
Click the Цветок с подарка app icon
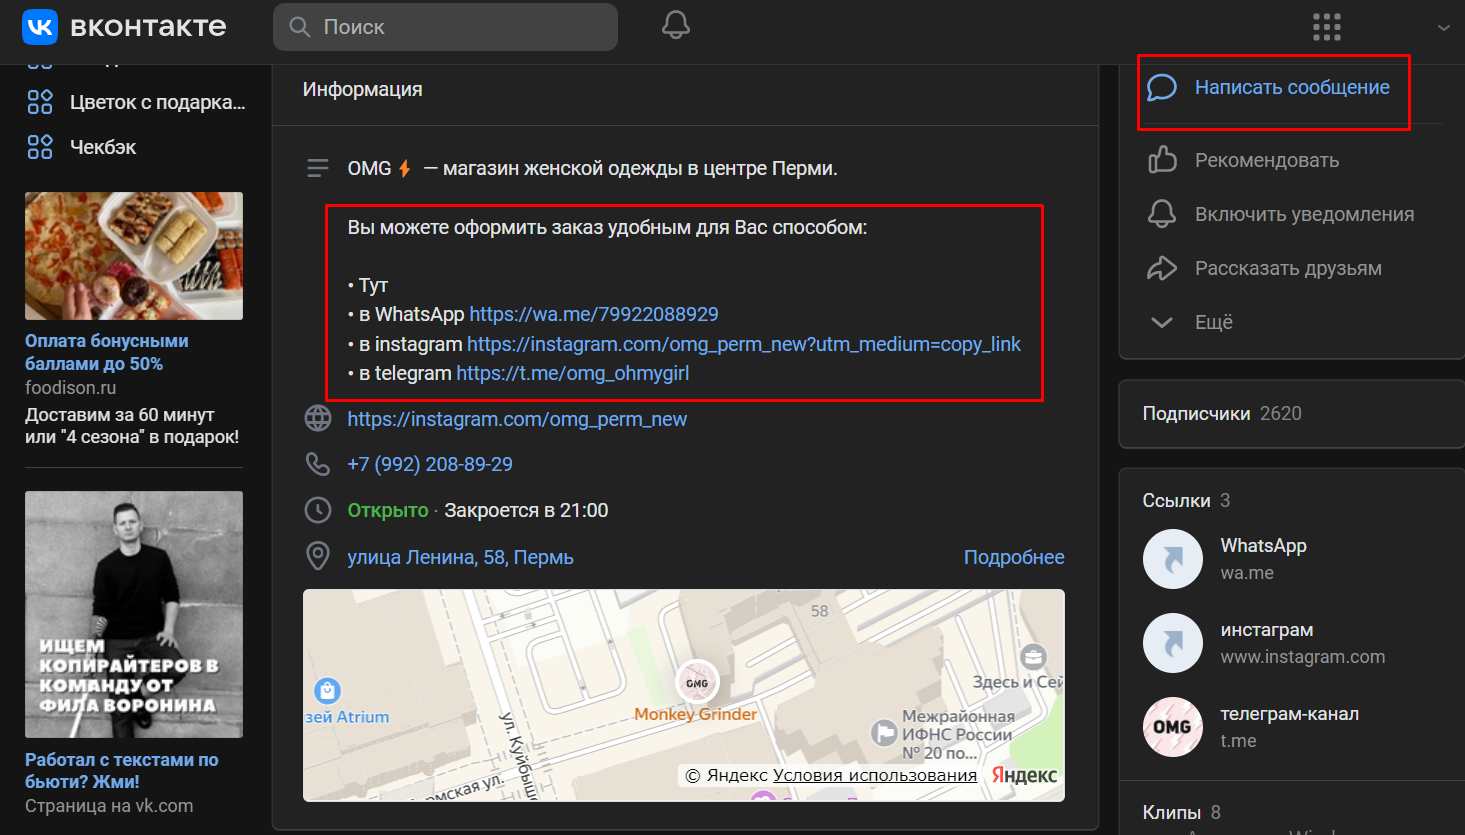40,102
